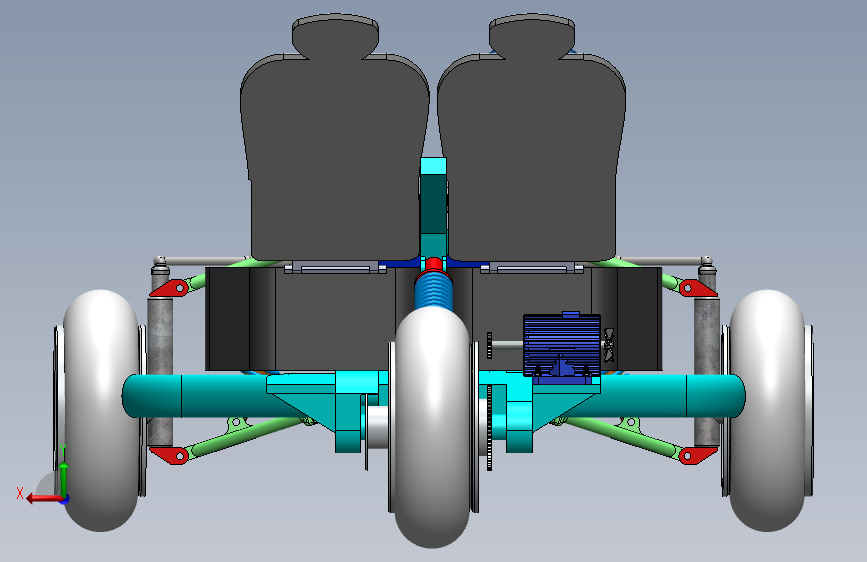Pick the center front wheel

pyautogui.click(x=432, y=427)
